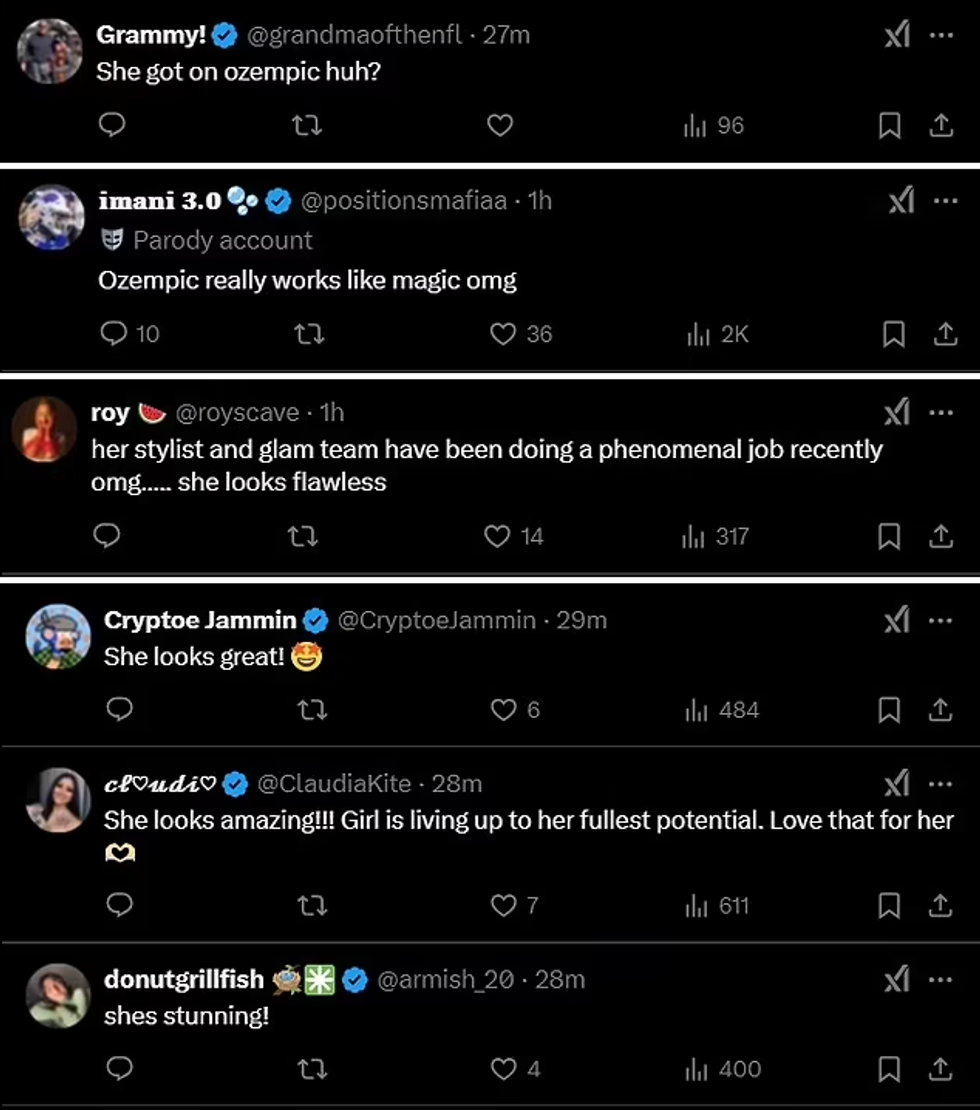This screenshot has width=980, height=1110.
Task: Open the @positionsmafiaa profile handle
Action: [403, 201]
